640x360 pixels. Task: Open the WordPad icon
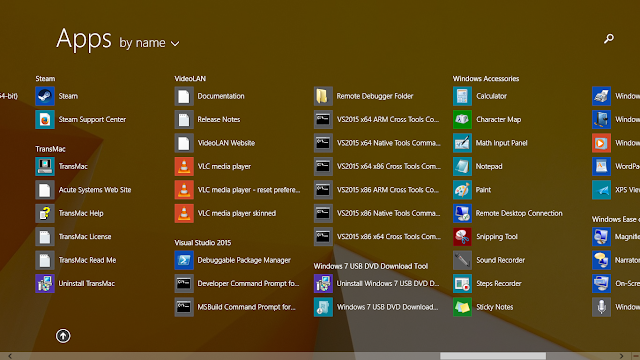pos(602,167)
